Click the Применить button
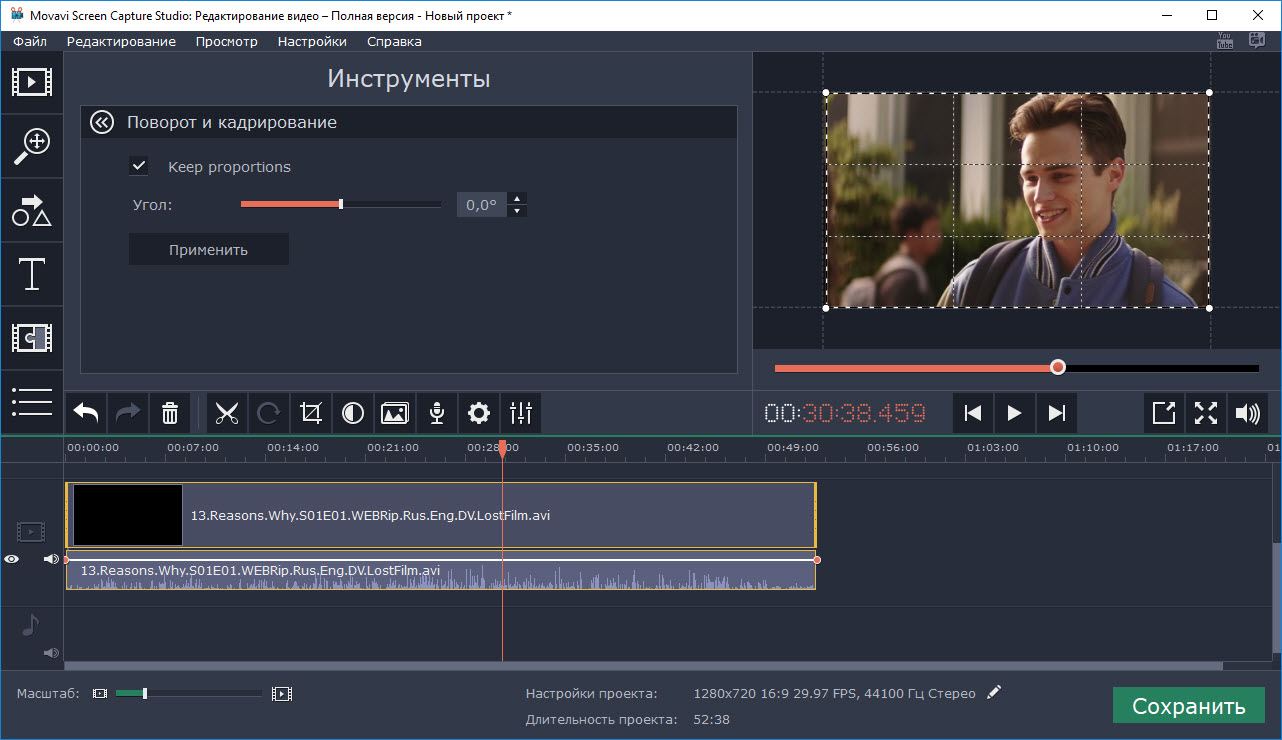The height and width of the screenshot is (740, 1282). [208, 250]
